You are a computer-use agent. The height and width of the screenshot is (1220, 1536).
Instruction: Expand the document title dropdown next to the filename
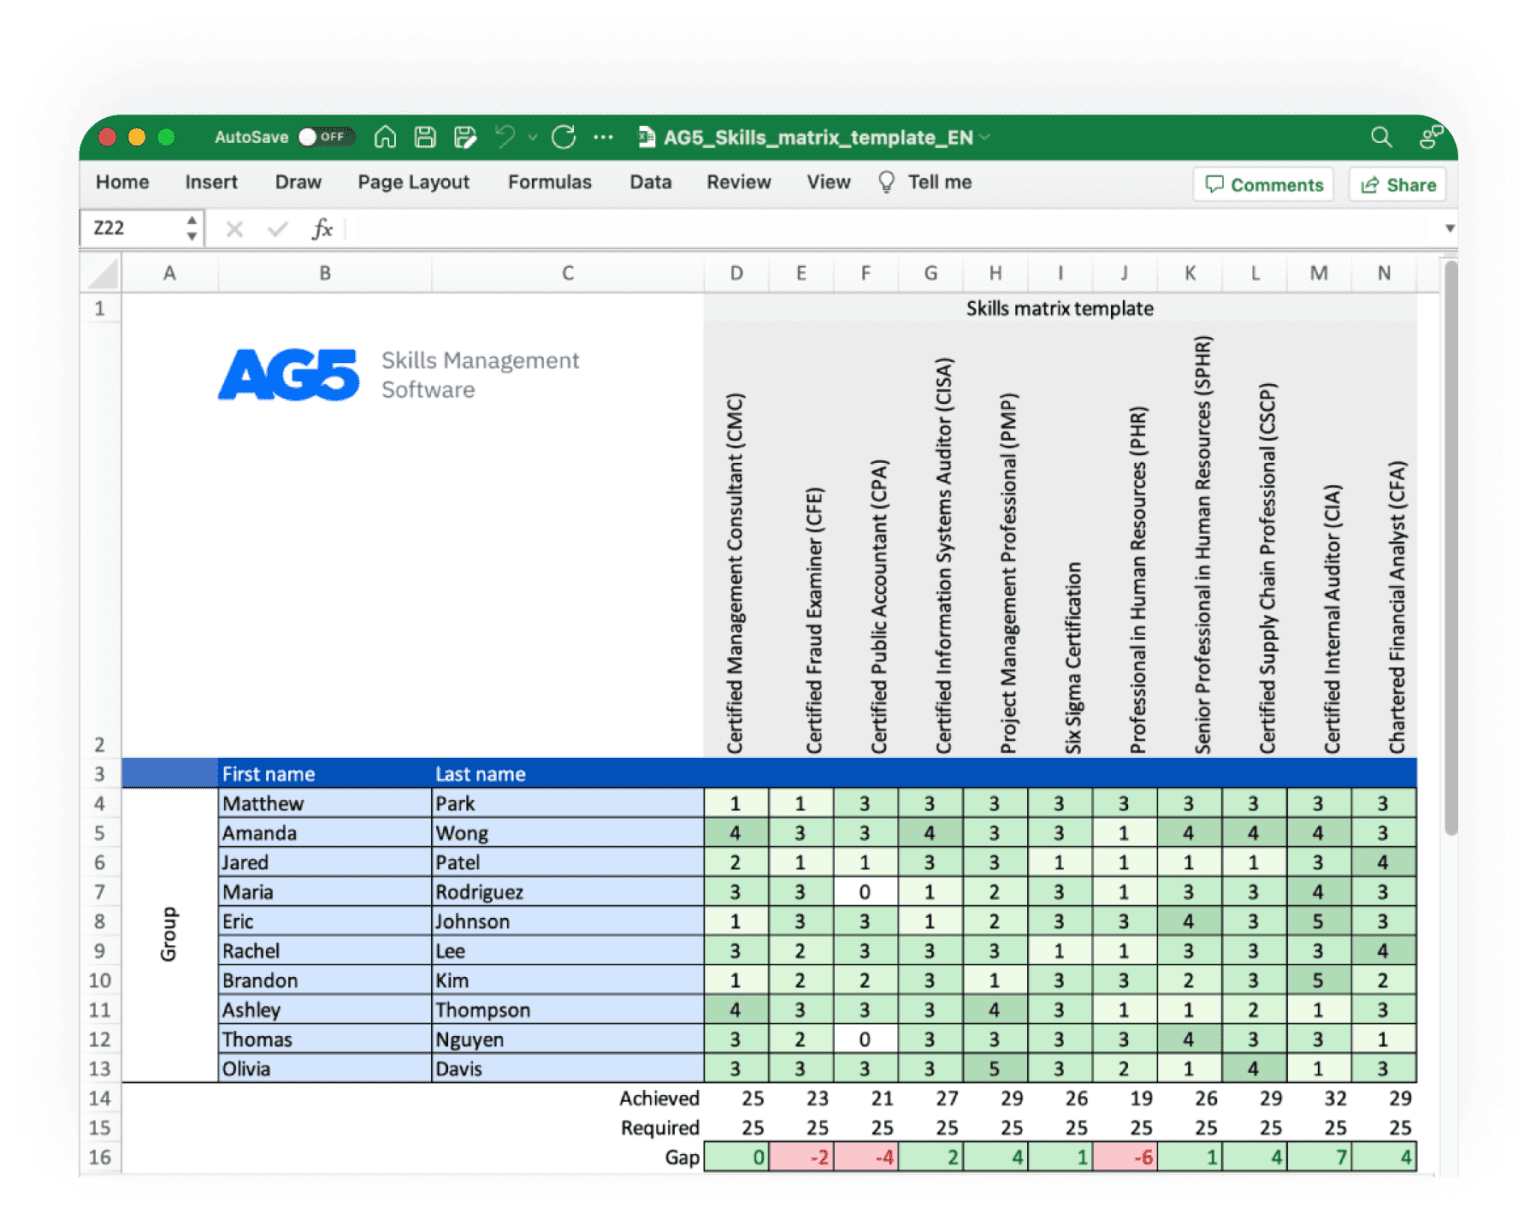point(985,138)
